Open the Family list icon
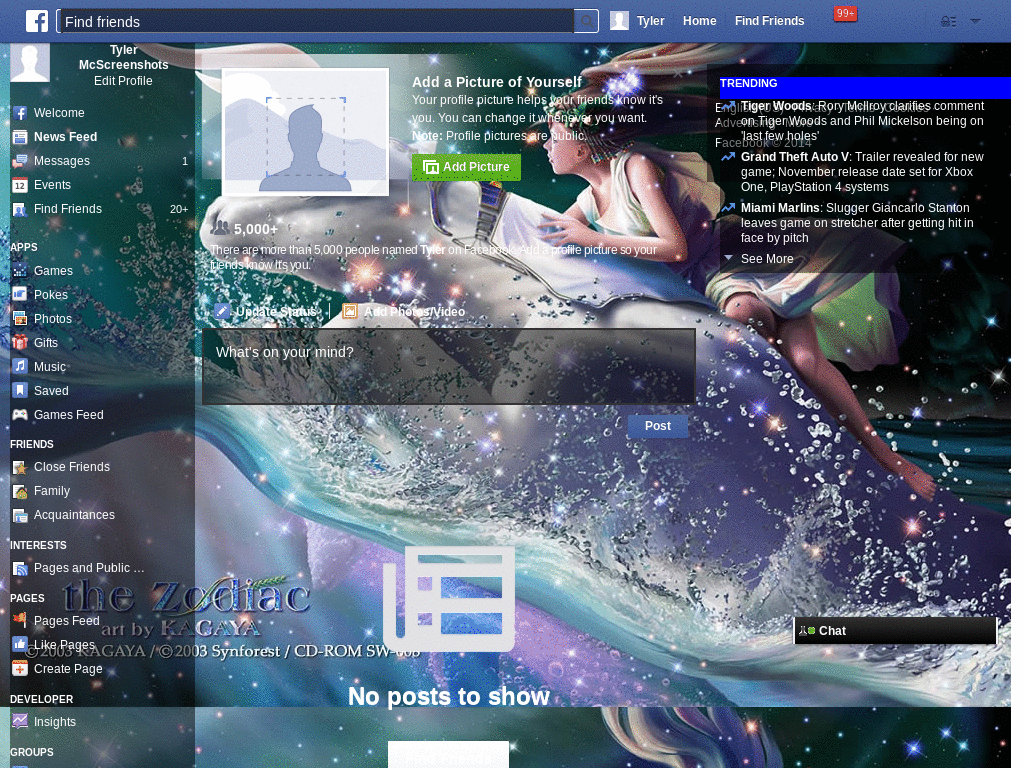This screenshot has width=1024, height=768. click(20, 491)
